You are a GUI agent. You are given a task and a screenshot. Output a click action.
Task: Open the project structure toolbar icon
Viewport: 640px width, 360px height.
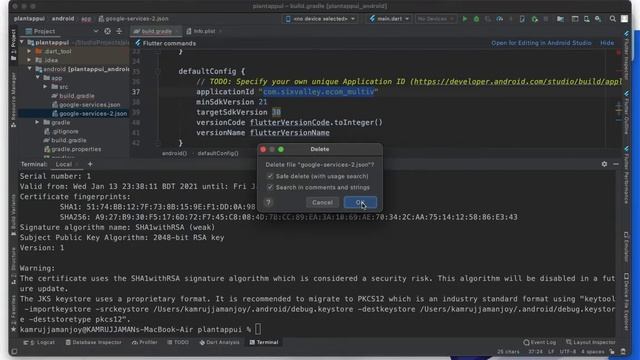click(x=560, y=19)
